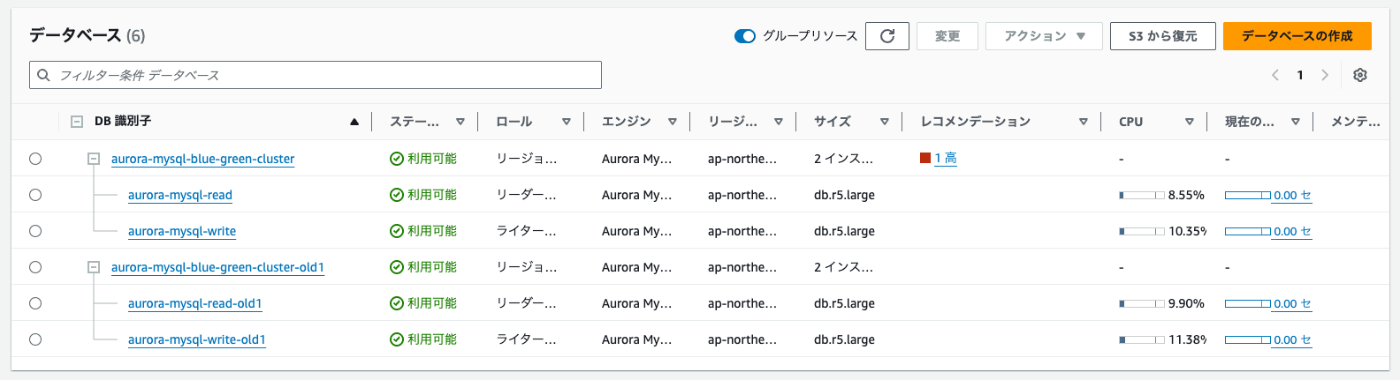Image resolution: width=1400 pixels, height=380 pixels.
Task: Focus the フィルター条件 データベース search field
Action: [x=315, y=75]
